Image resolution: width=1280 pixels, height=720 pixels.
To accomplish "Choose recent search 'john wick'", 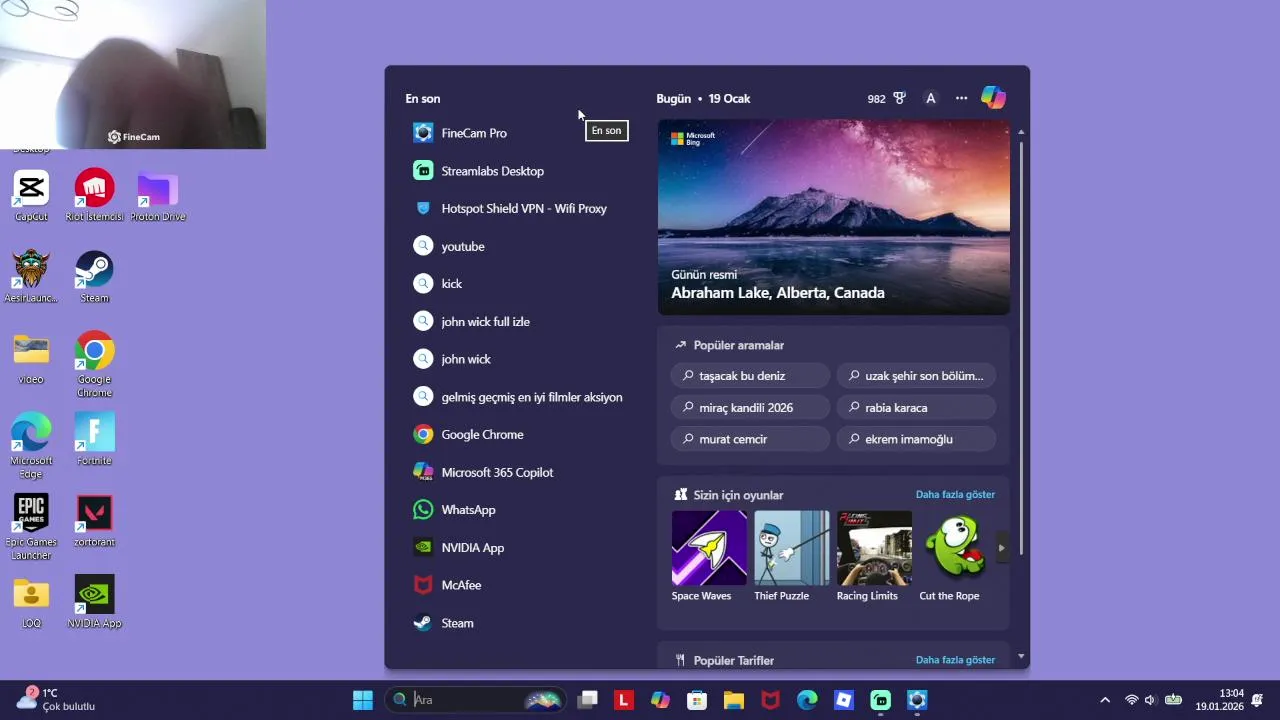I will click(520, 359).
